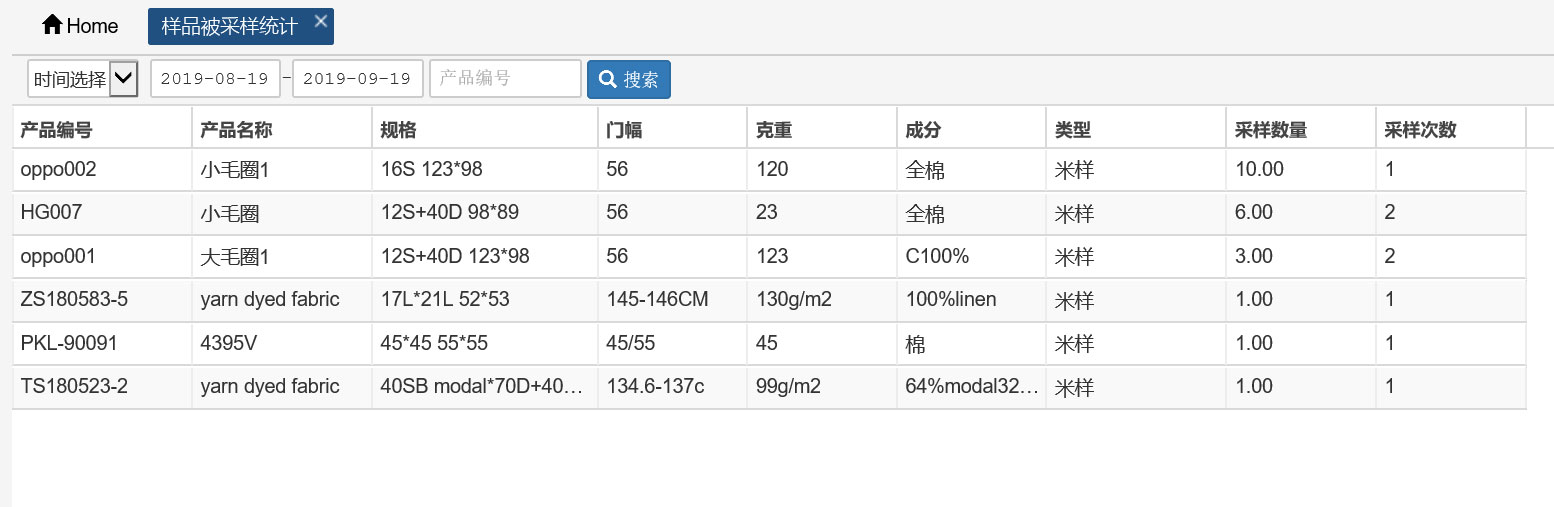The image size is (1554, 507).
Task: Close the 样品被采样统计 tab
Action: point(320,21)
